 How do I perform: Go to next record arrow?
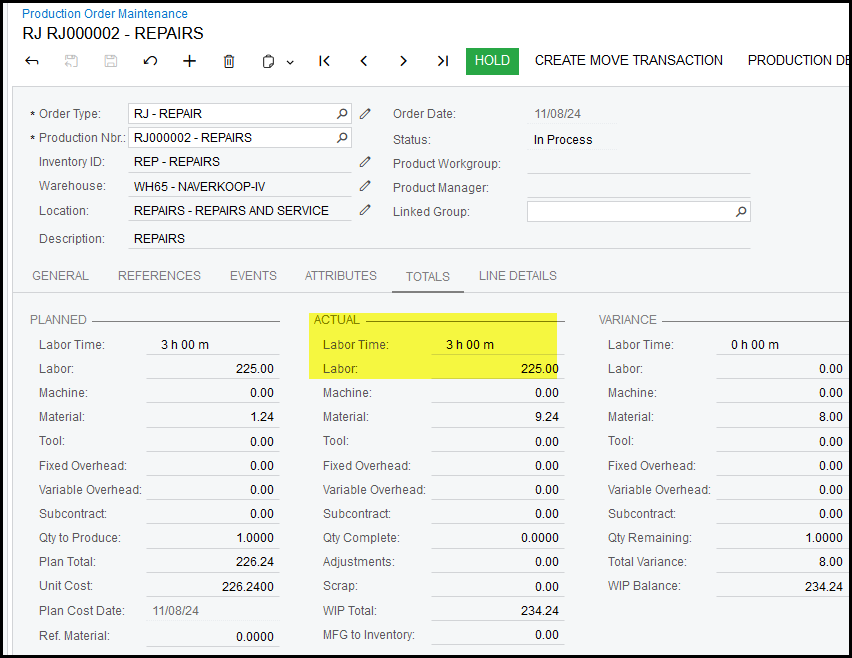click(x=403, y=61)
